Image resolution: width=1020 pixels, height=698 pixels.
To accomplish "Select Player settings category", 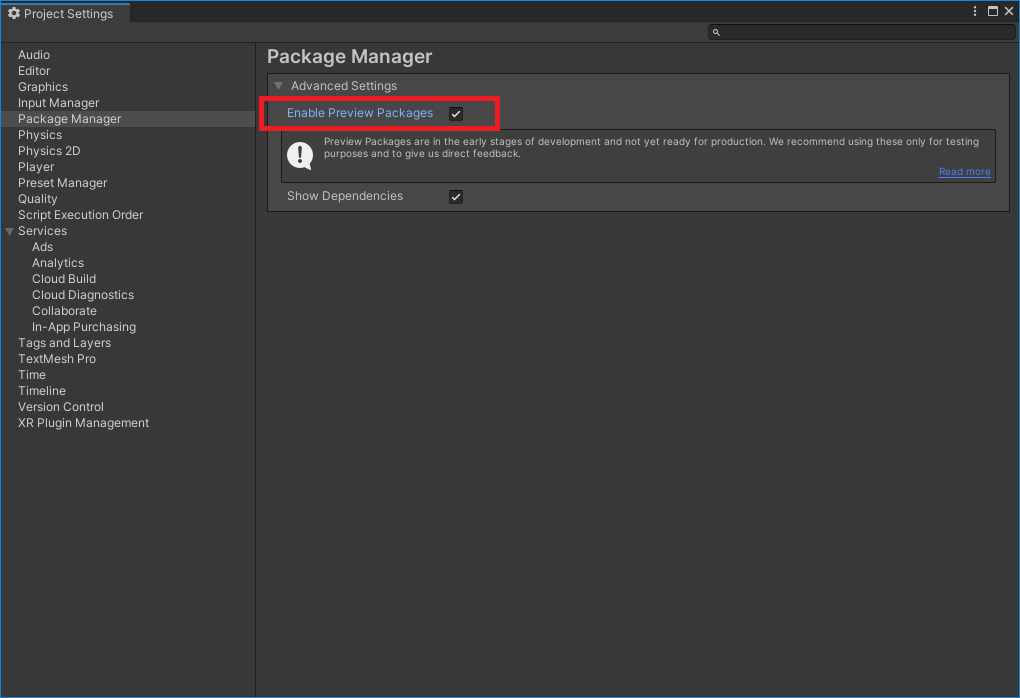I will (x=36, y=167).
